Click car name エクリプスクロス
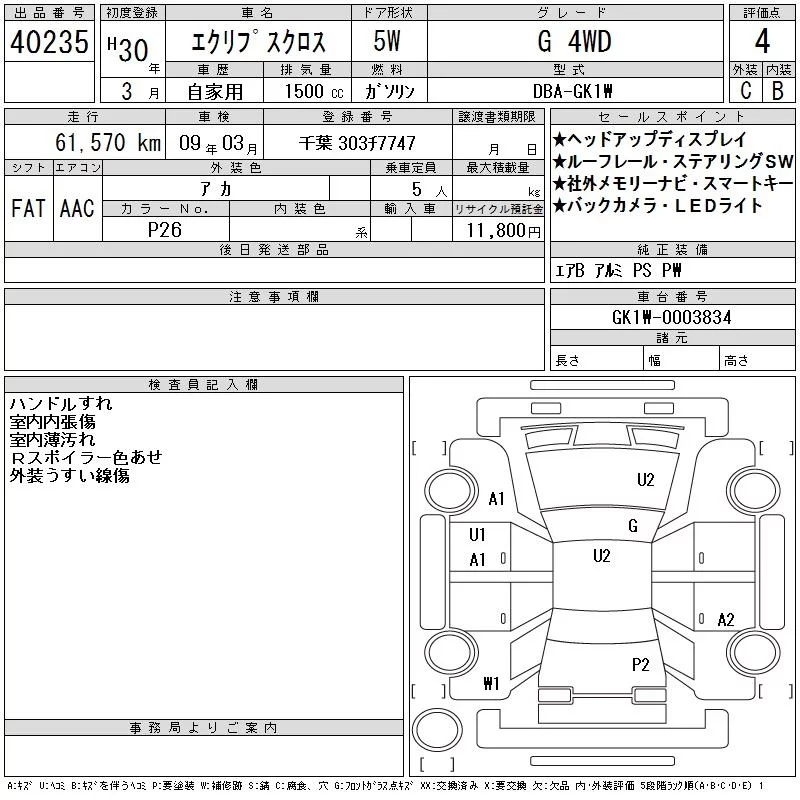The height and width of the screenshot is (800, 800). tap(258, 41)
